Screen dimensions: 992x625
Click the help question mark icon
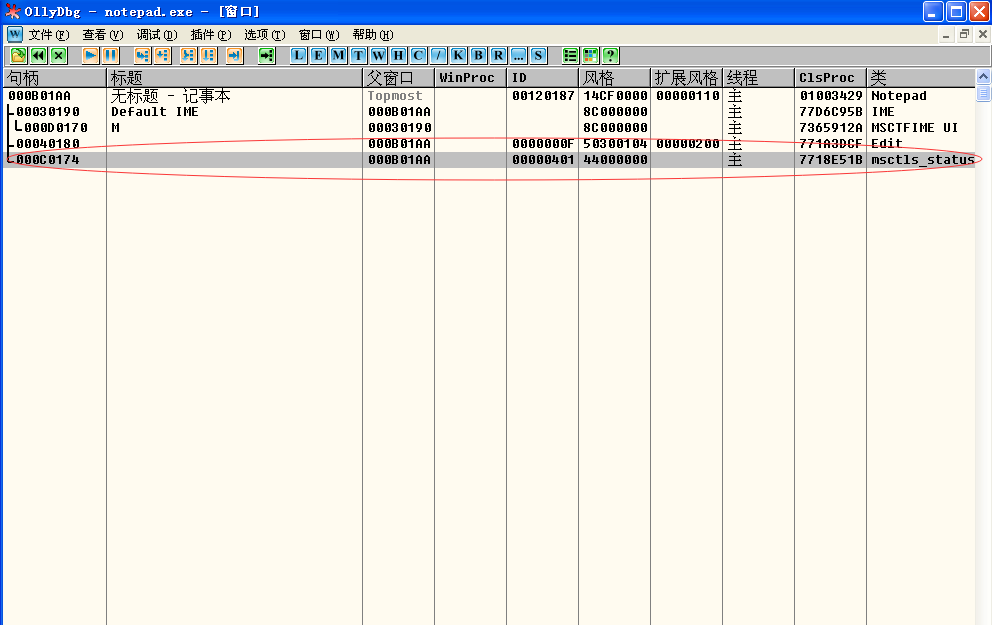611,56
